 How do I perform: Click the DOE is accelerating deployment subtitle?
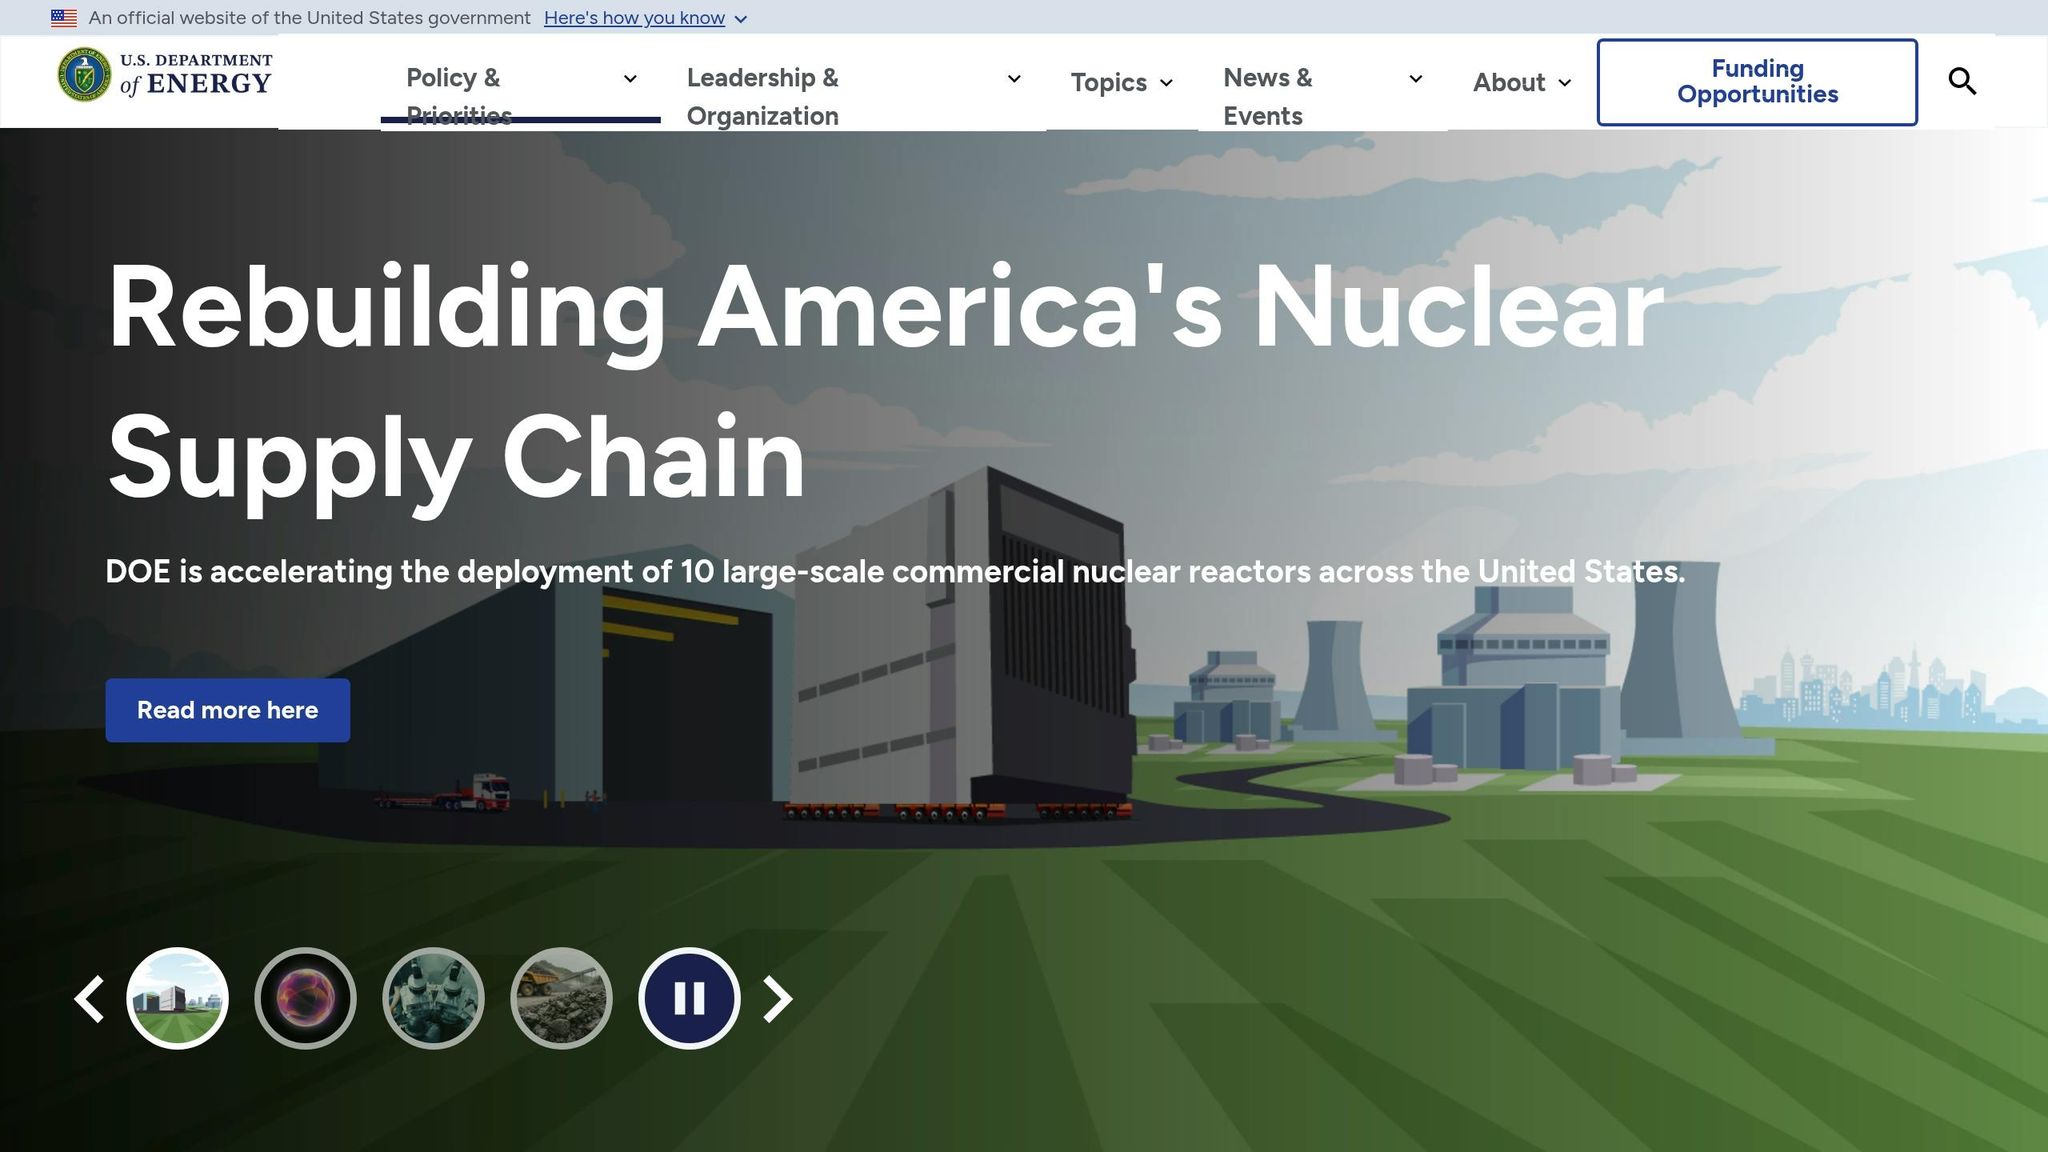895,572
